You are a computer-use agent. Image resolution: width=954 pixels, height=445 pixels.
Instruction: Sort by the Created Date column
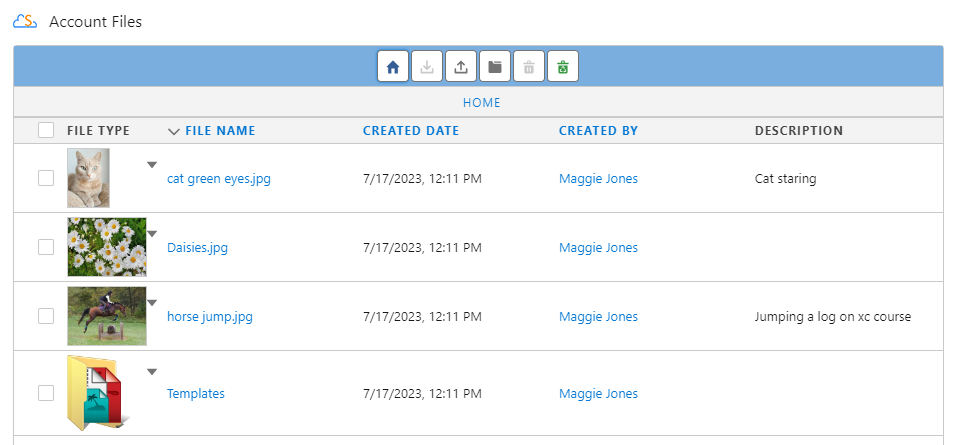[x=411, y=131]
